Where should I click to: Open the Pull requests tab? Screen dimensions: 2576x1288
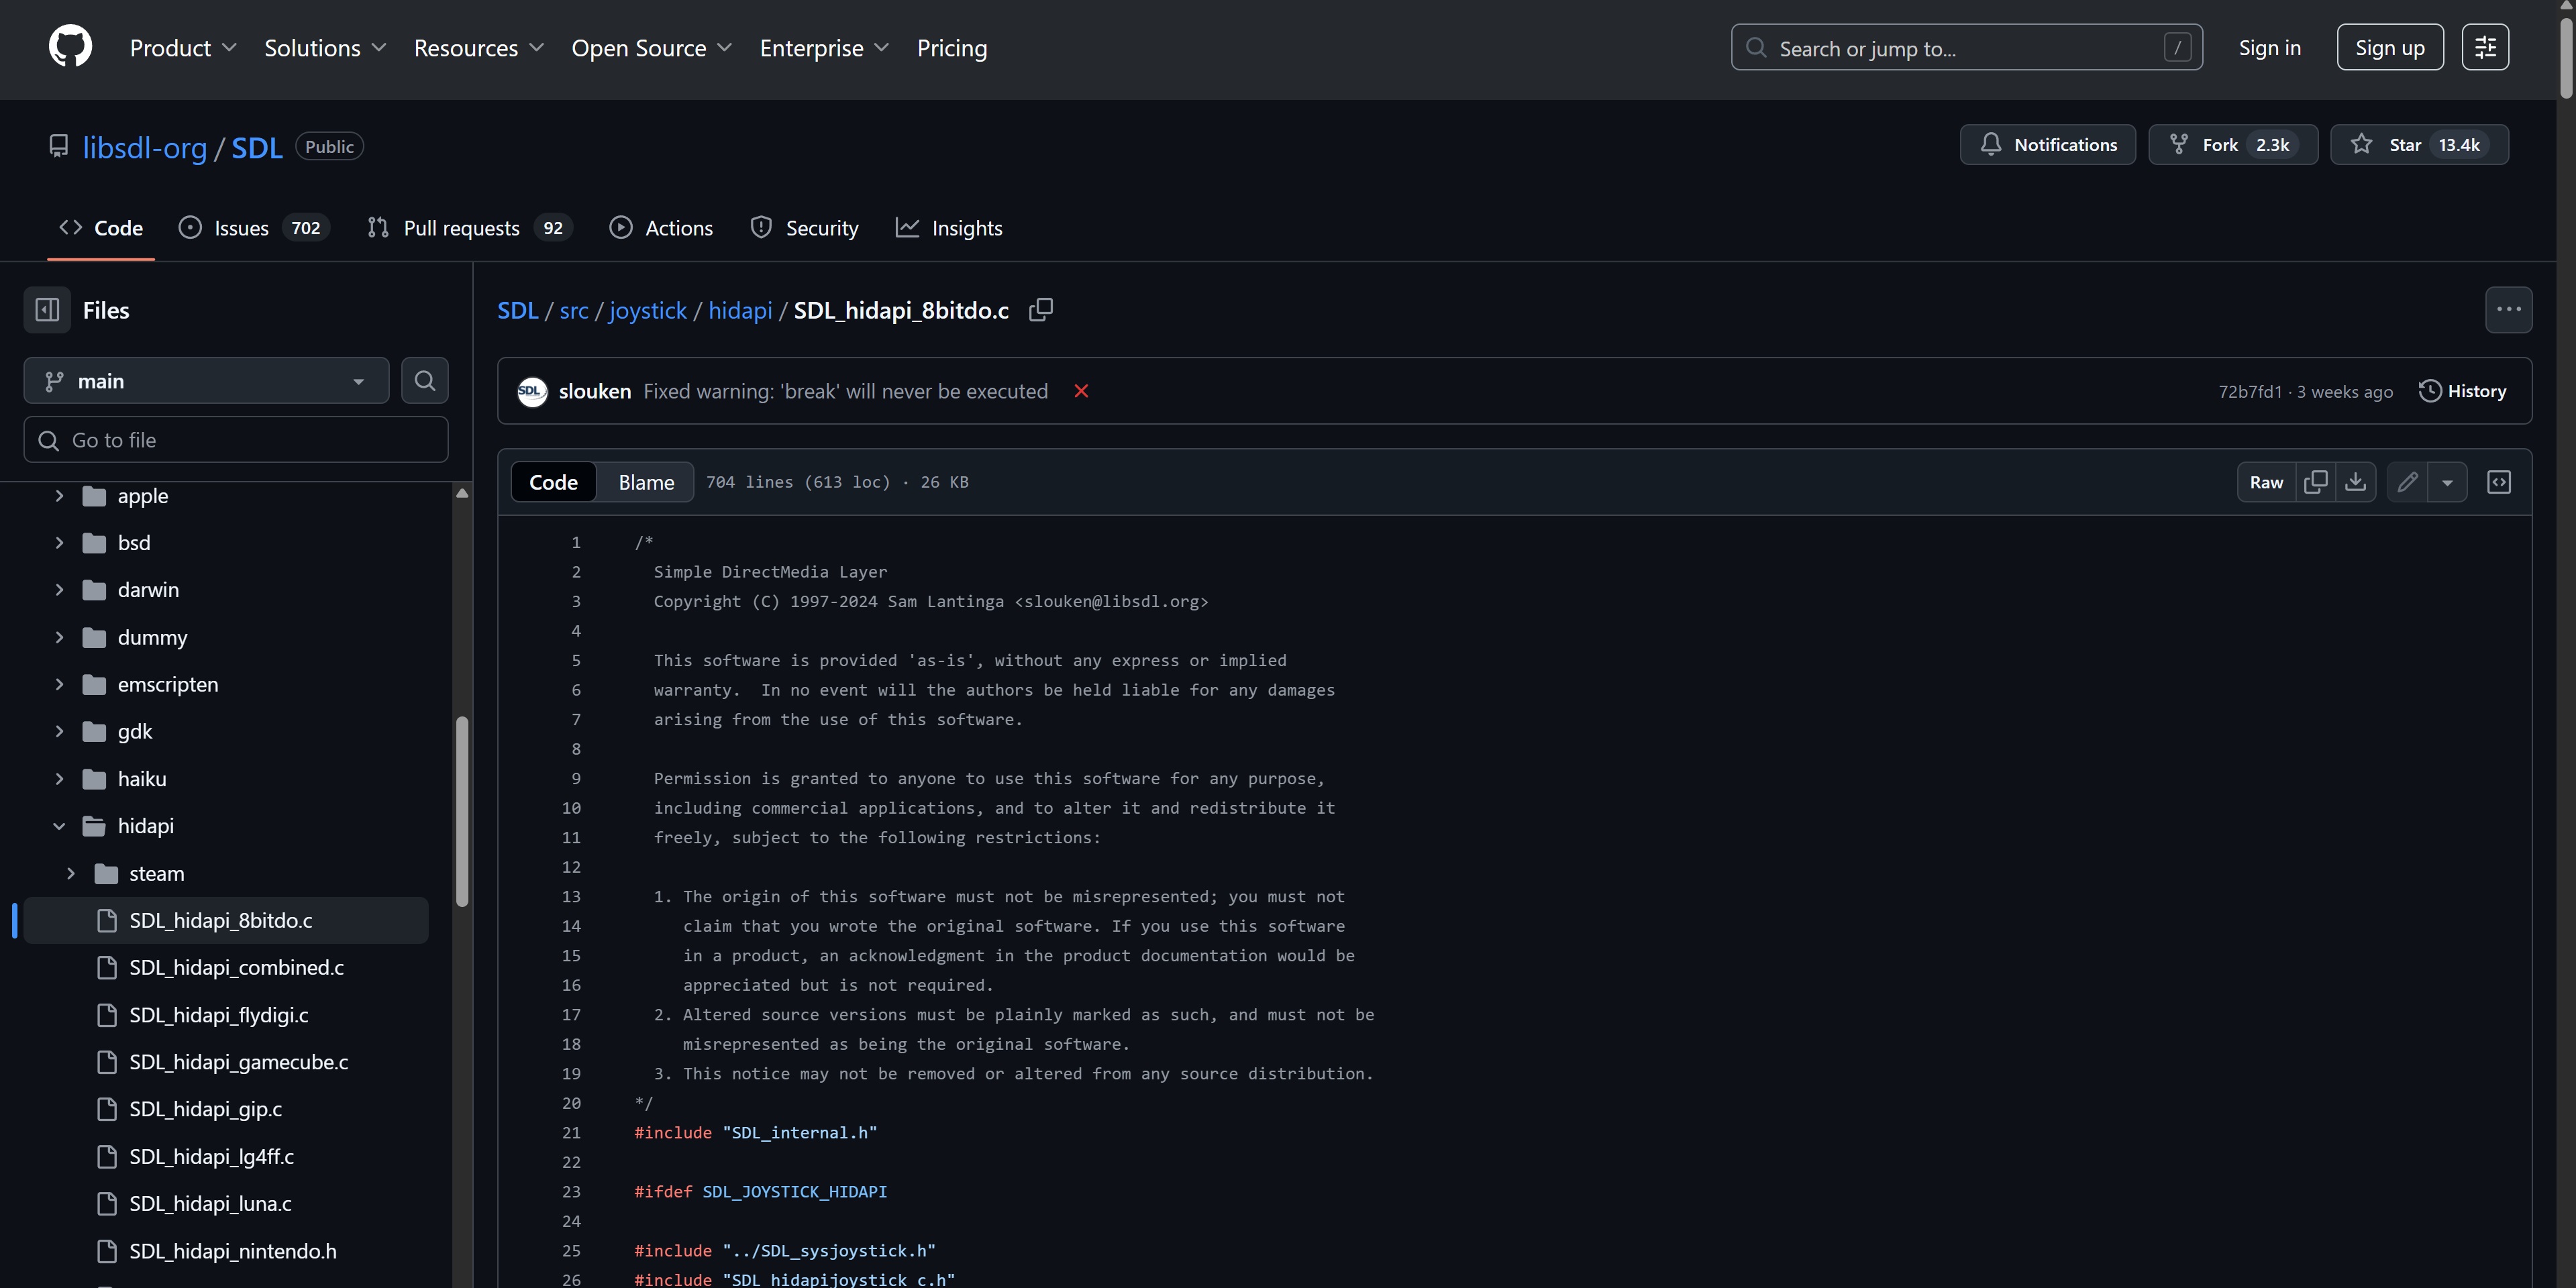(x=461, y=228)
